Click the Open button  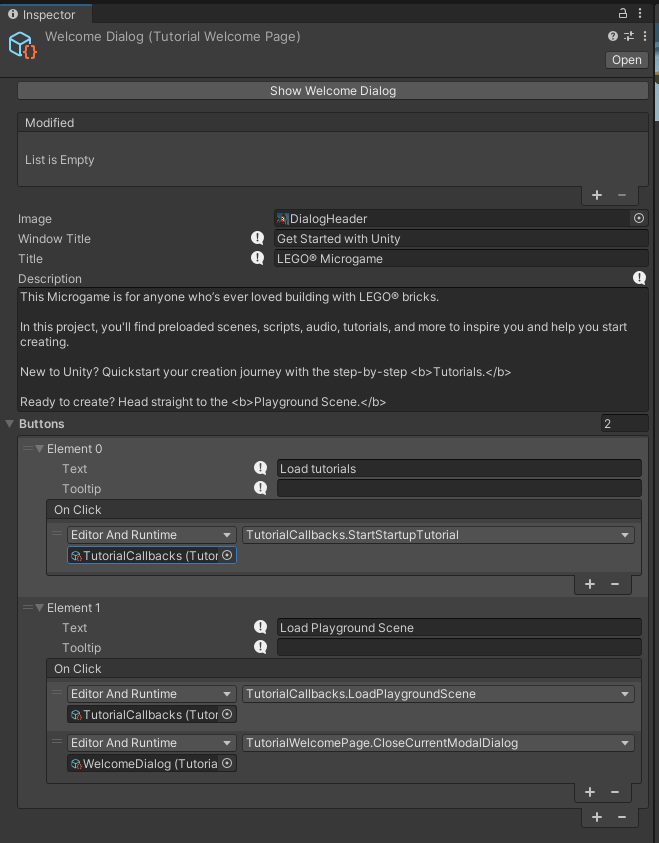[626, 60]
